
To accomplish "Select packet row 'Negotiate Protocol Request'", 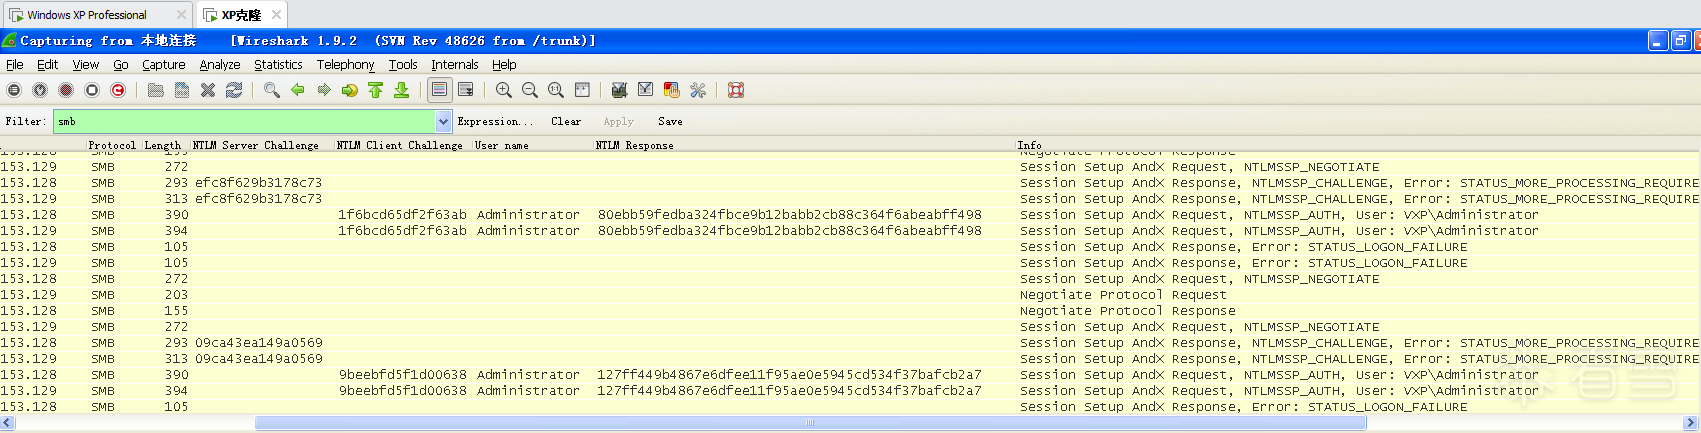I will point(849,295).
